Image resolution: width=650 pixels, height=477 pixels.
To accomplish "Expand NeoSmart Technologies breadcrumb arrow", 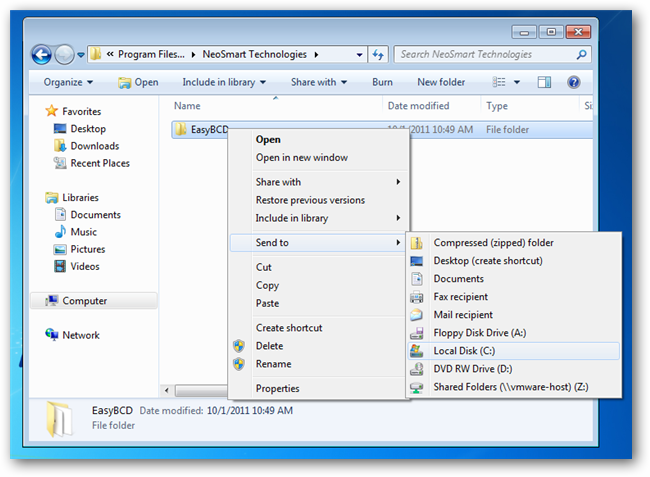I will coord(316,55).
